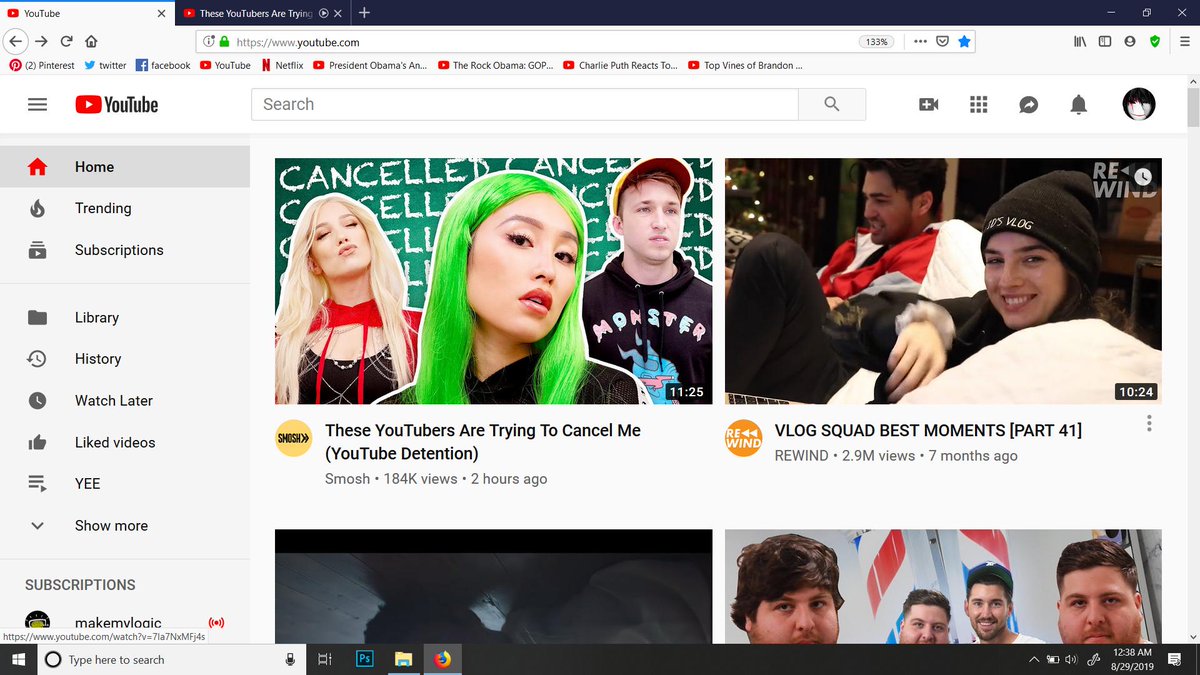Open File Explorer from the taskbar
The height and width of the screenshot is (675, 1200).
[x=403, y=659]
